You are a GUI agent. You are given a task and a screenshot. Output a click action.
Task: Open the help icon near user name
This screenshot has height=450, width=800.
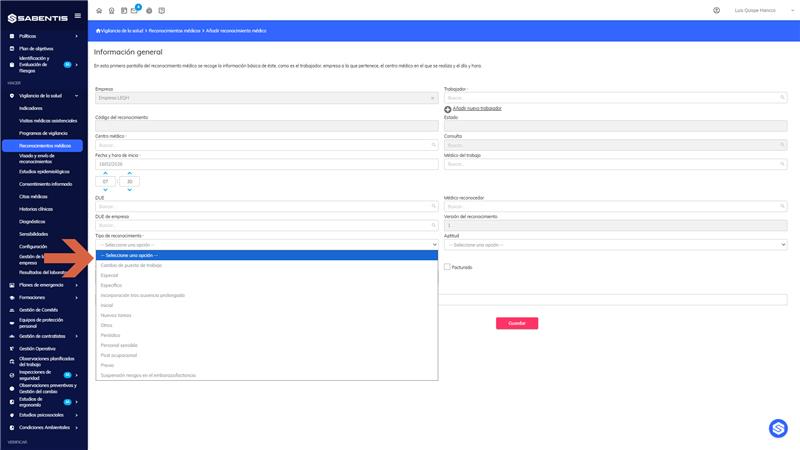point(716,10)
